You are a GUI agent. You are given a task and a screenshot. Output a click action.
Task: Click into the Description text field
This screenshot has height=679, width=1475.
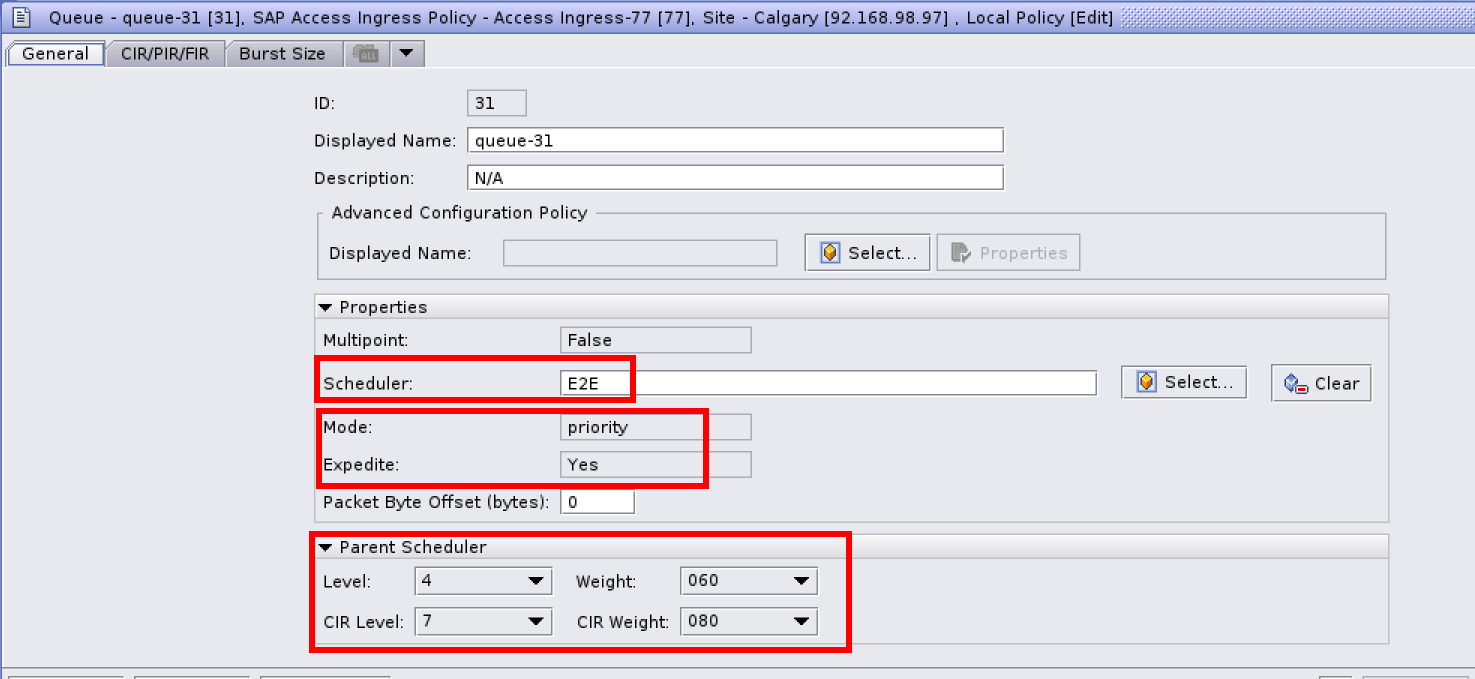point(734,178)
